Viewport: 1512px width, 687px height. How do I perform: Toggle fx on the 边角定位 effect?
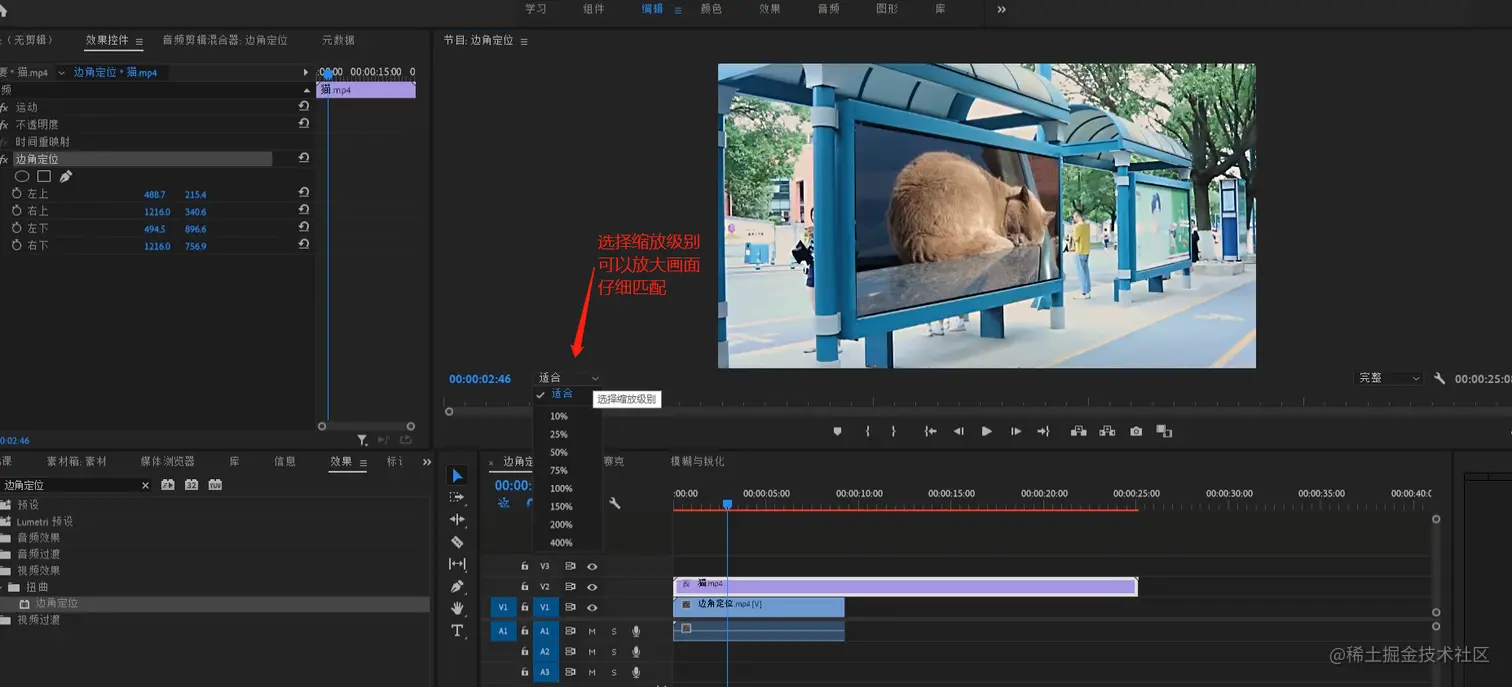coord(5,159)
